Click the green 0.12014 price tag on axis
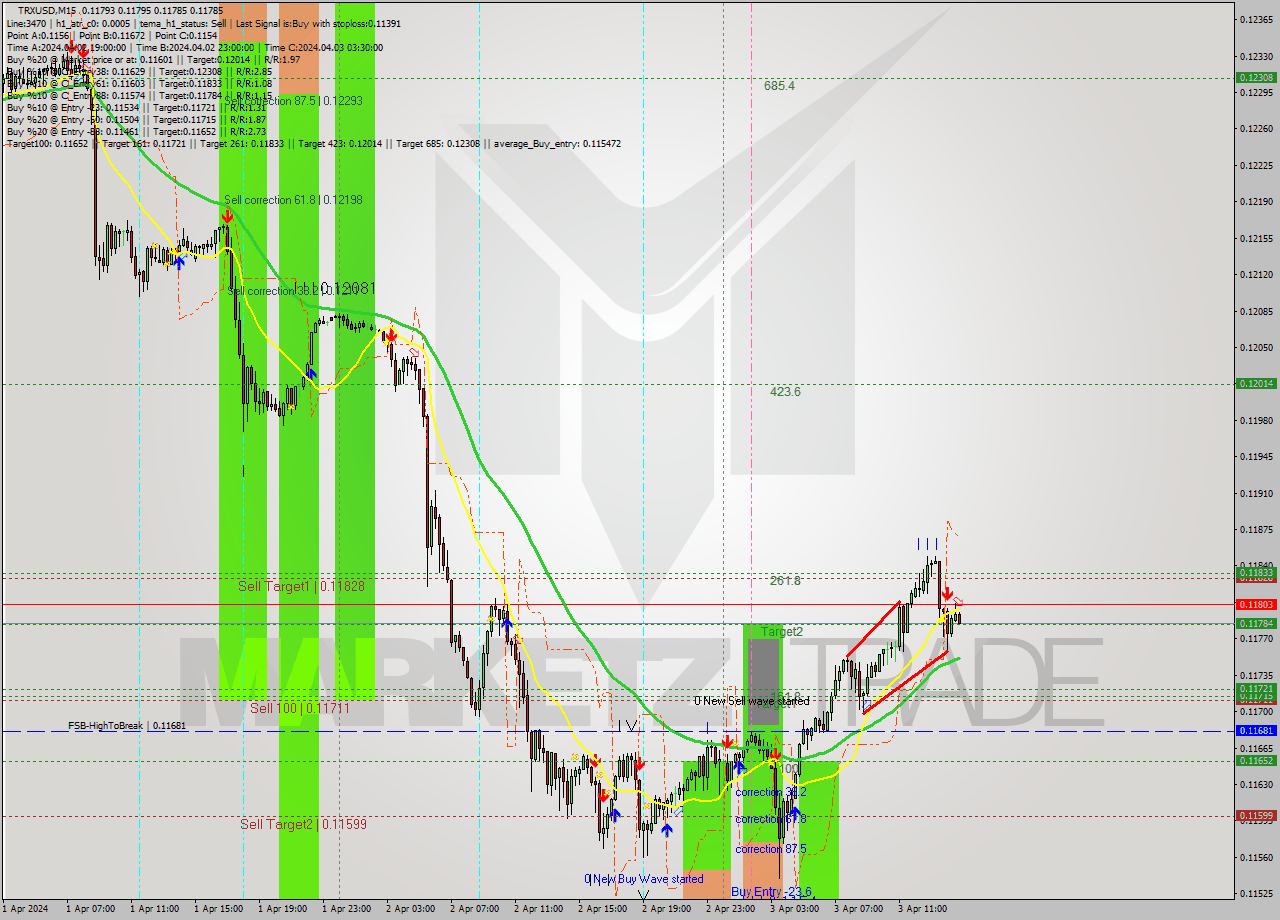Screen dimensions: 1280x920 [x=1256, y=383]
